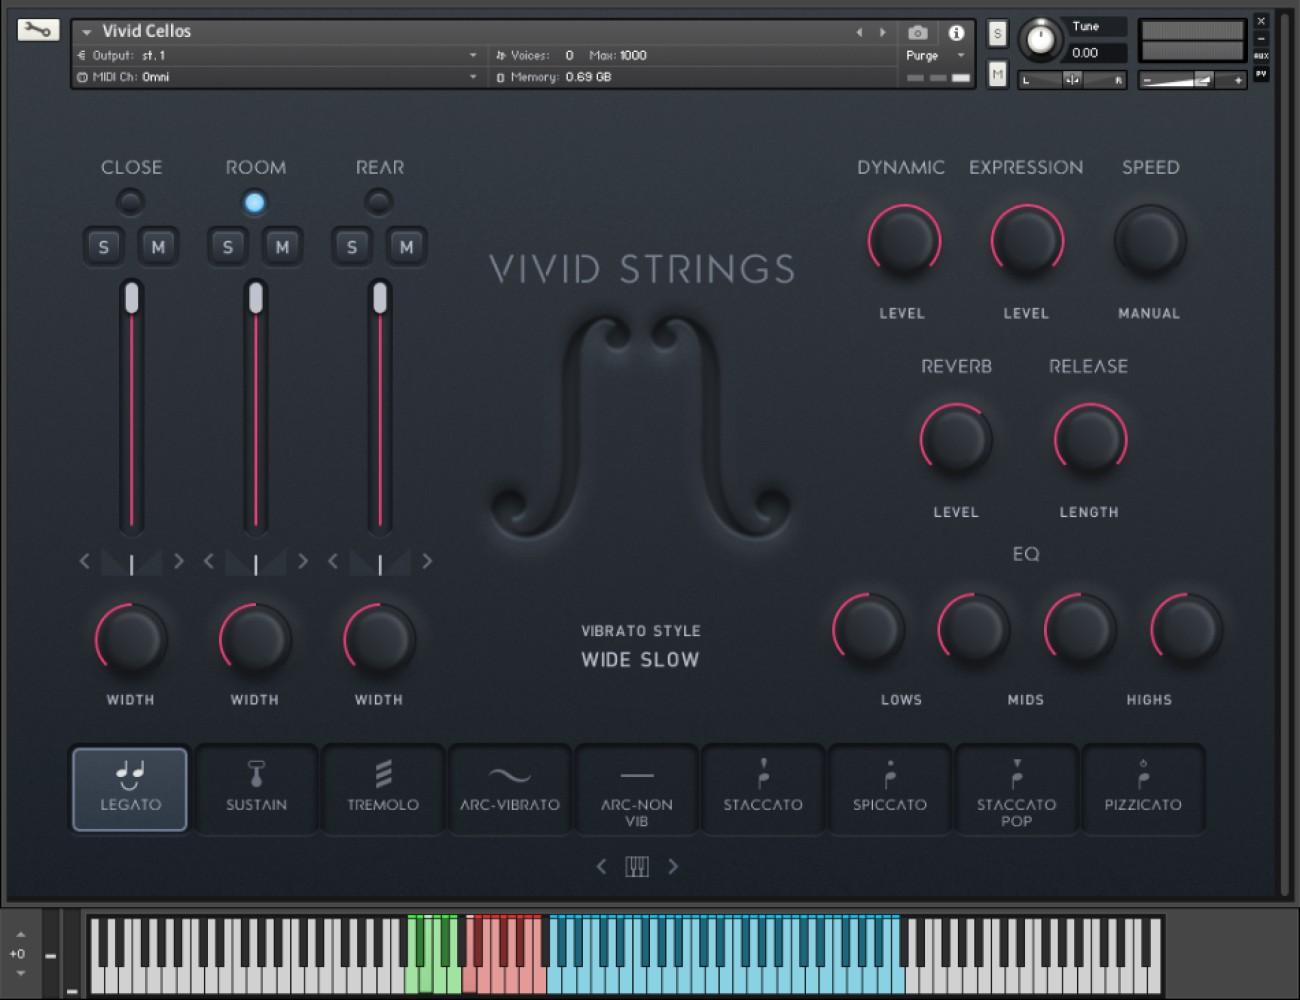Select the Spiccato articulation
The image size is (1300, 1000).
(x=890, y=788)
